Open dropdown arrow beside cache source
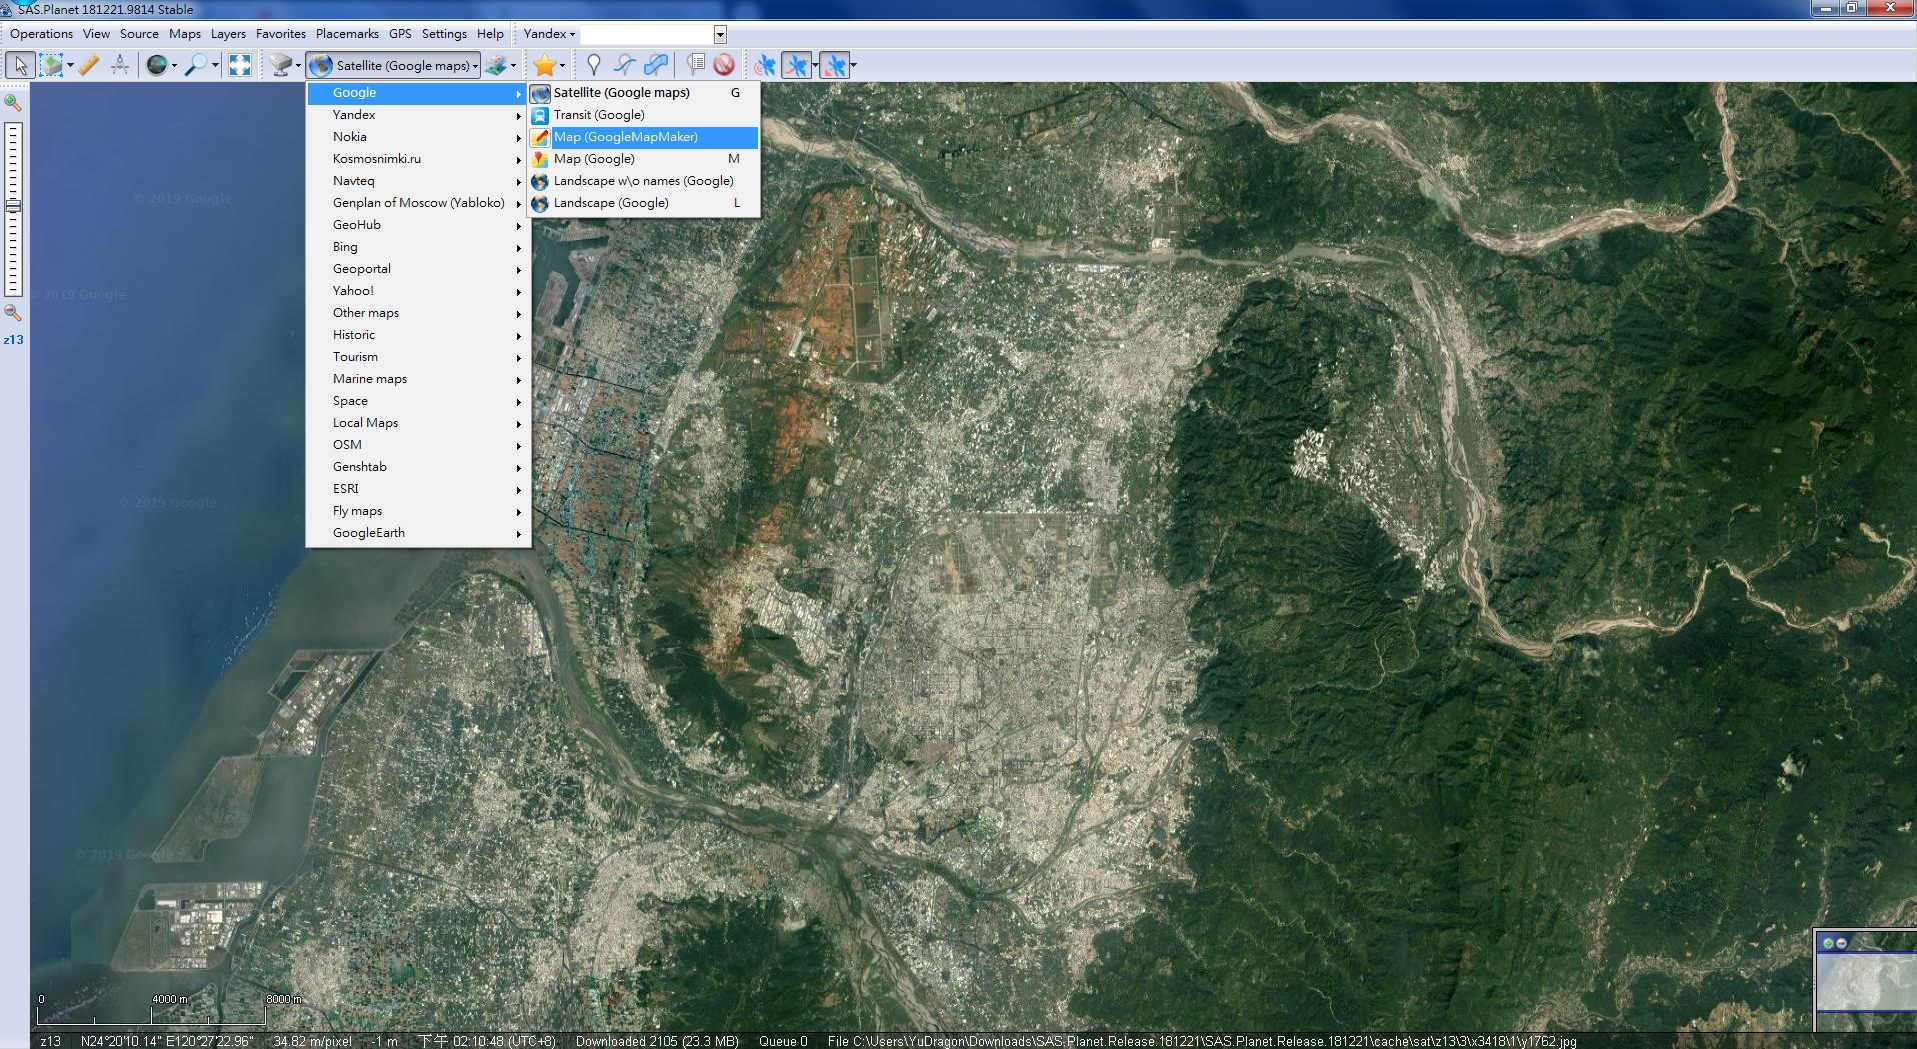This screenshot has height=1049, width=1917. coord(298,66)
